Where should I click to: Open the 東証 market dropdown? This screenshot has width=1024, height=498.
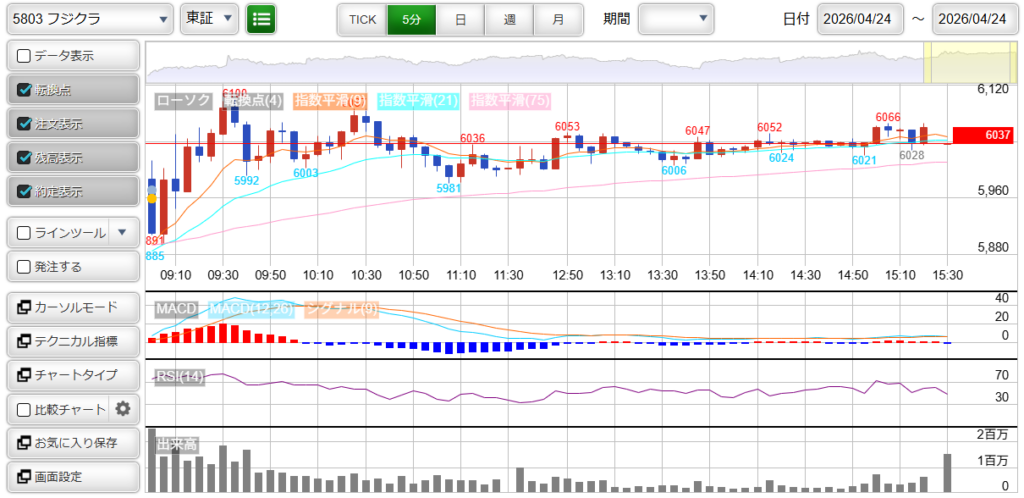click(210, 18)
